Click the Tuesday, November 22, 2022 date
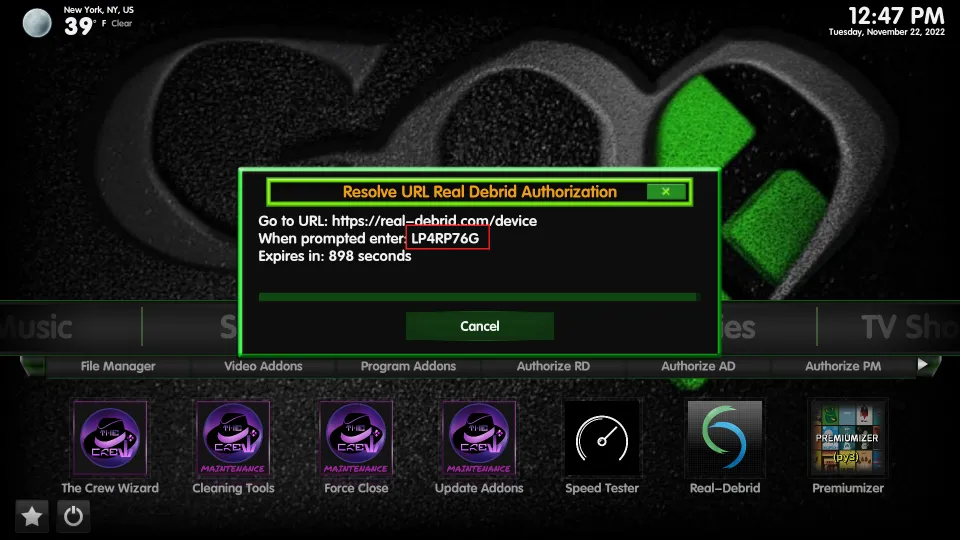This screenshot has height=540, width=960. tap(887, 32)
